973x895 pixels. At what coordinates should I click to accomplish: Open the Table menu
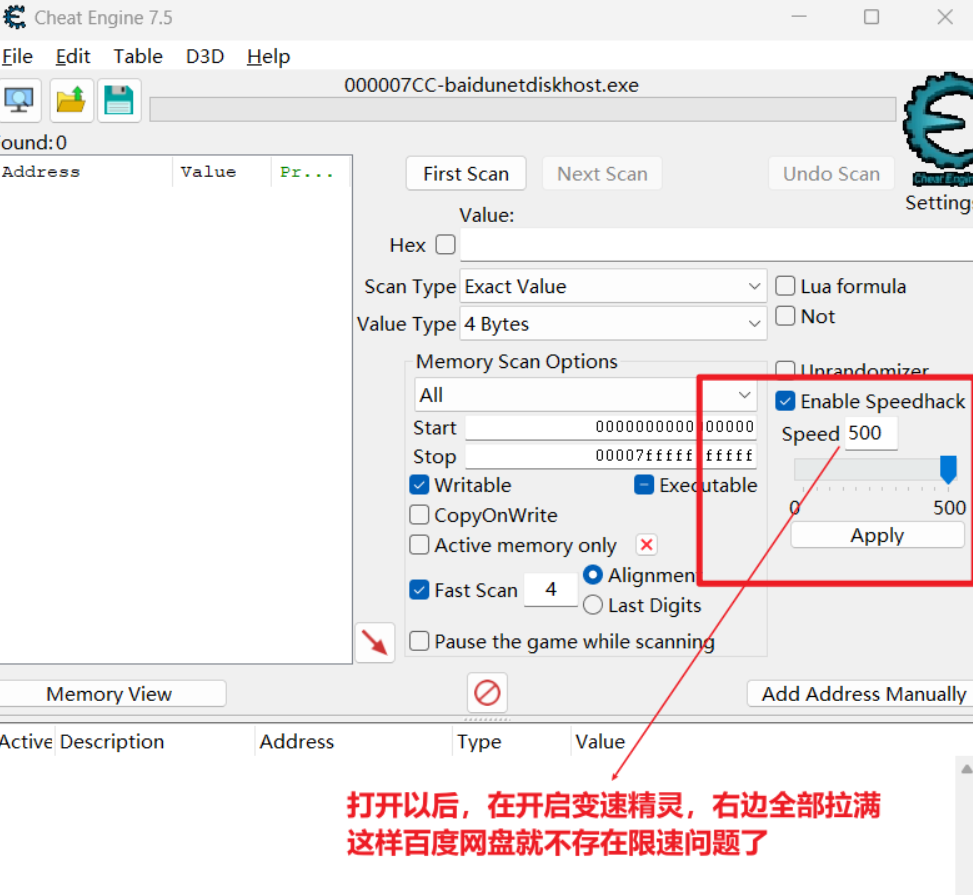pyautogui.click(x=138, y=56)
